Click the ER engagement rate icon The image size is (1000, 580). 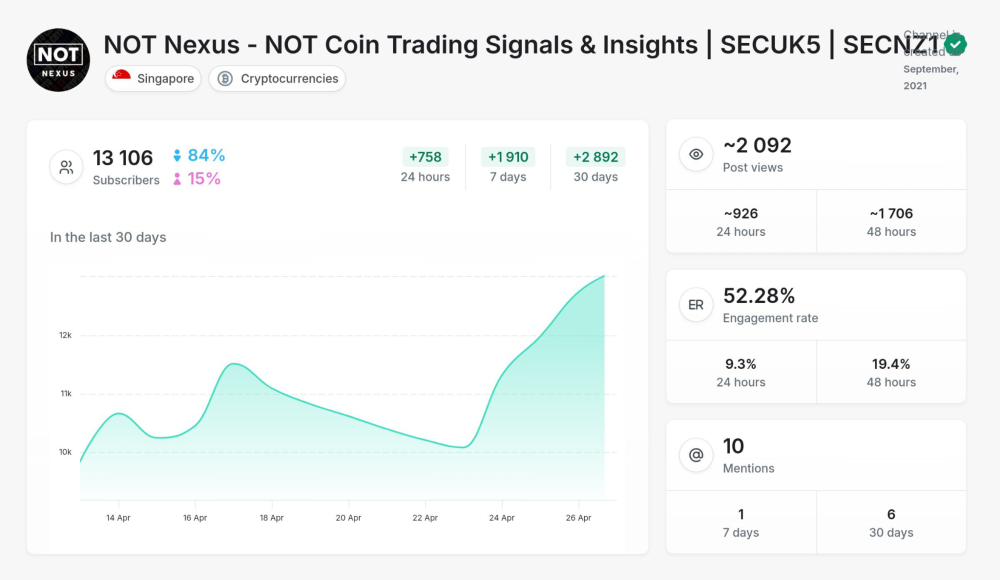(696, 305)
